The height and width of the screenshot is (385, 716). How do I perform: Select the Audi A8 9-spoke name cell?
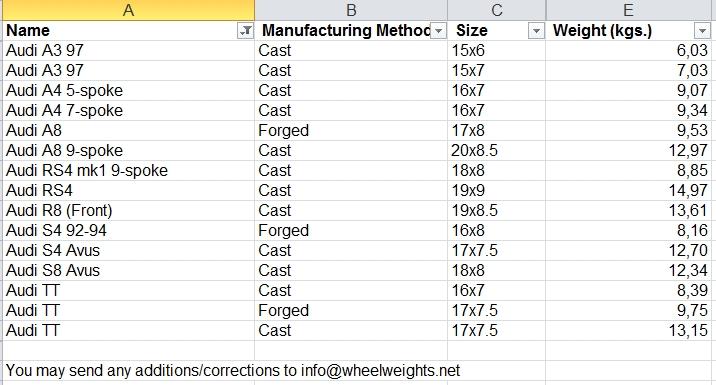pos(129,150)
